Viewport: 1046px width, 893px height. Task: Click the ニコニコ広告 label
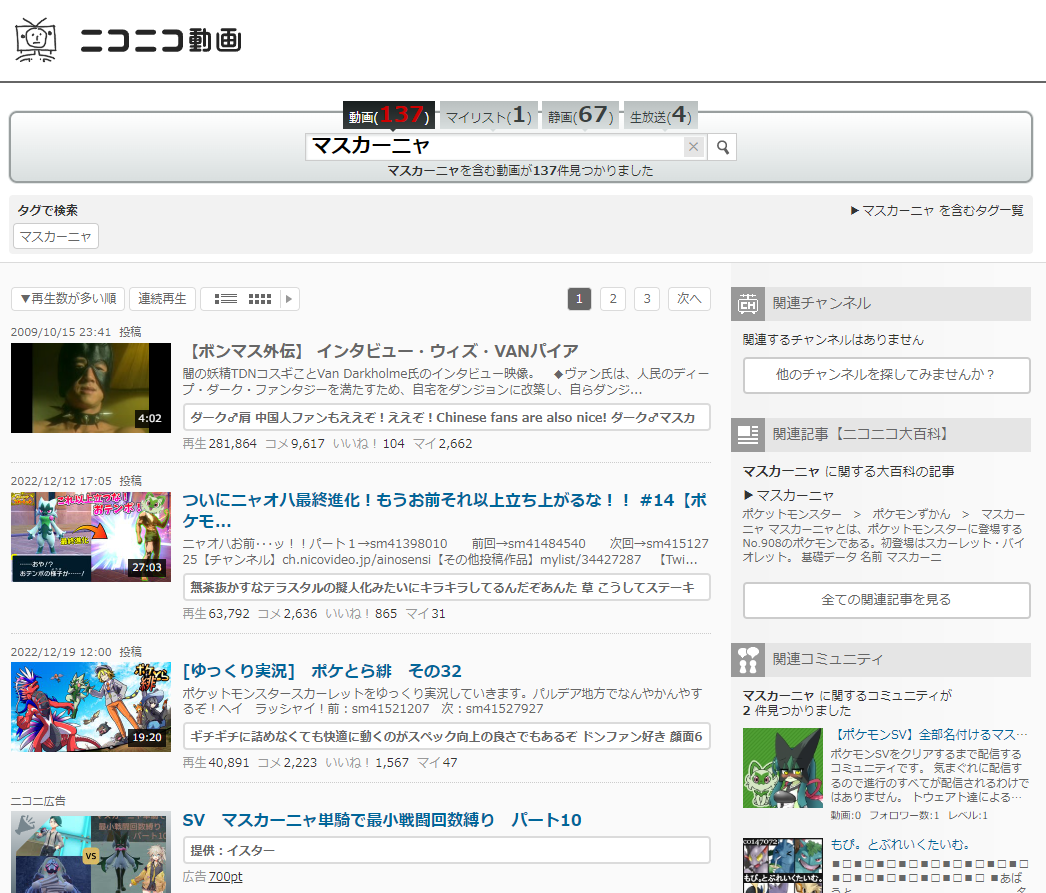[x=38, y=801]
